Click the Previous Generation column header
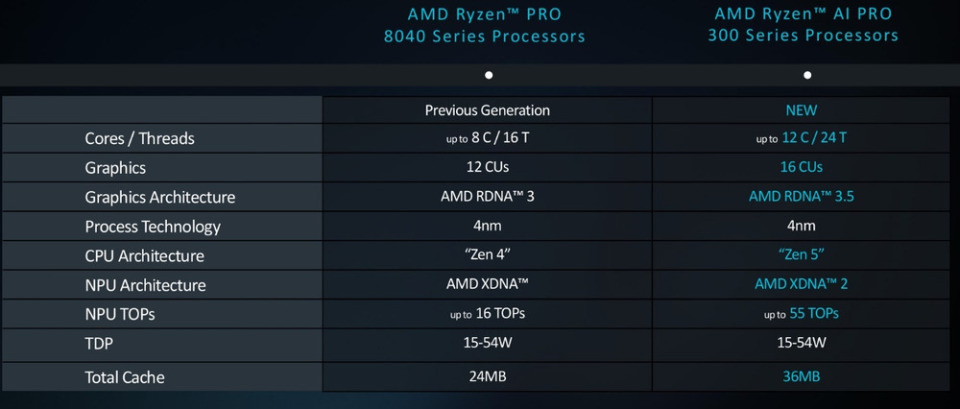960x409 pixels. [x=487, y=110]
